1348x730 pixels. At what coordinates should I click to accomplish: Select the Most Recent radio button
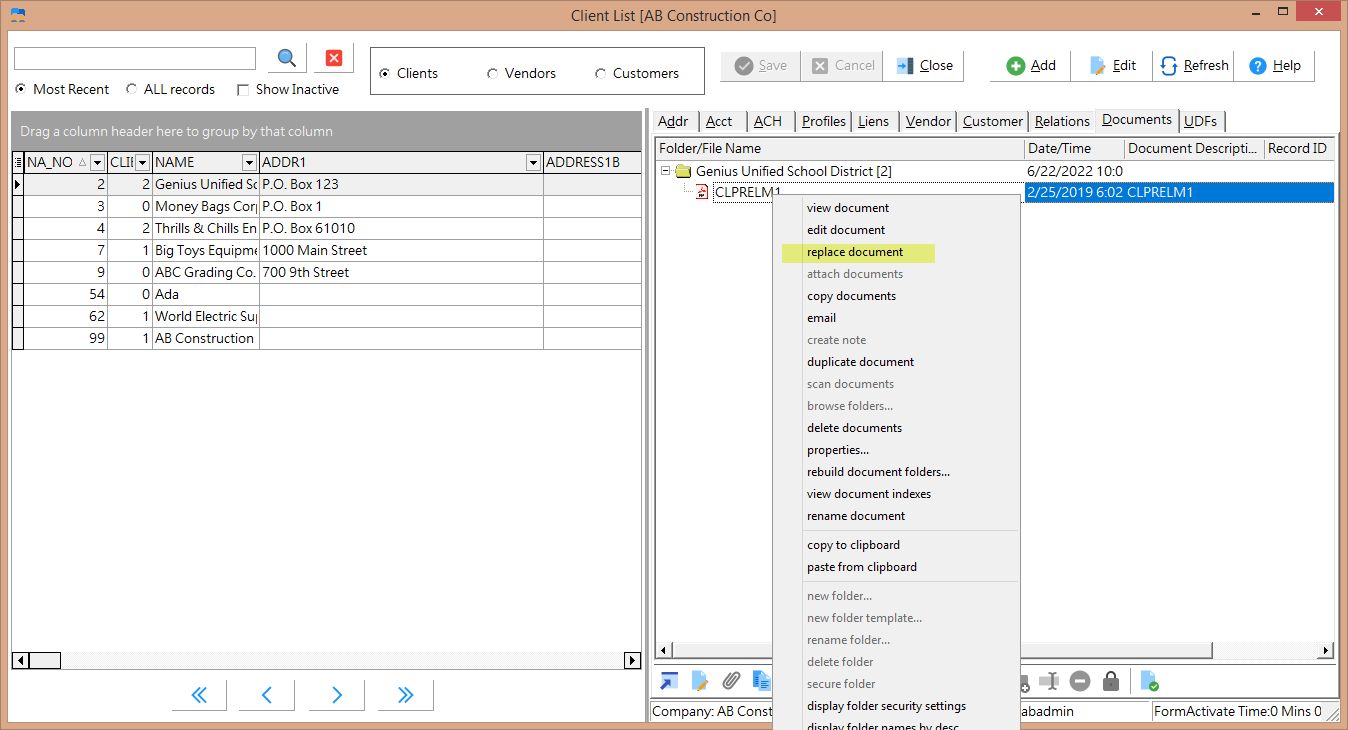click(x=20, y=89)
